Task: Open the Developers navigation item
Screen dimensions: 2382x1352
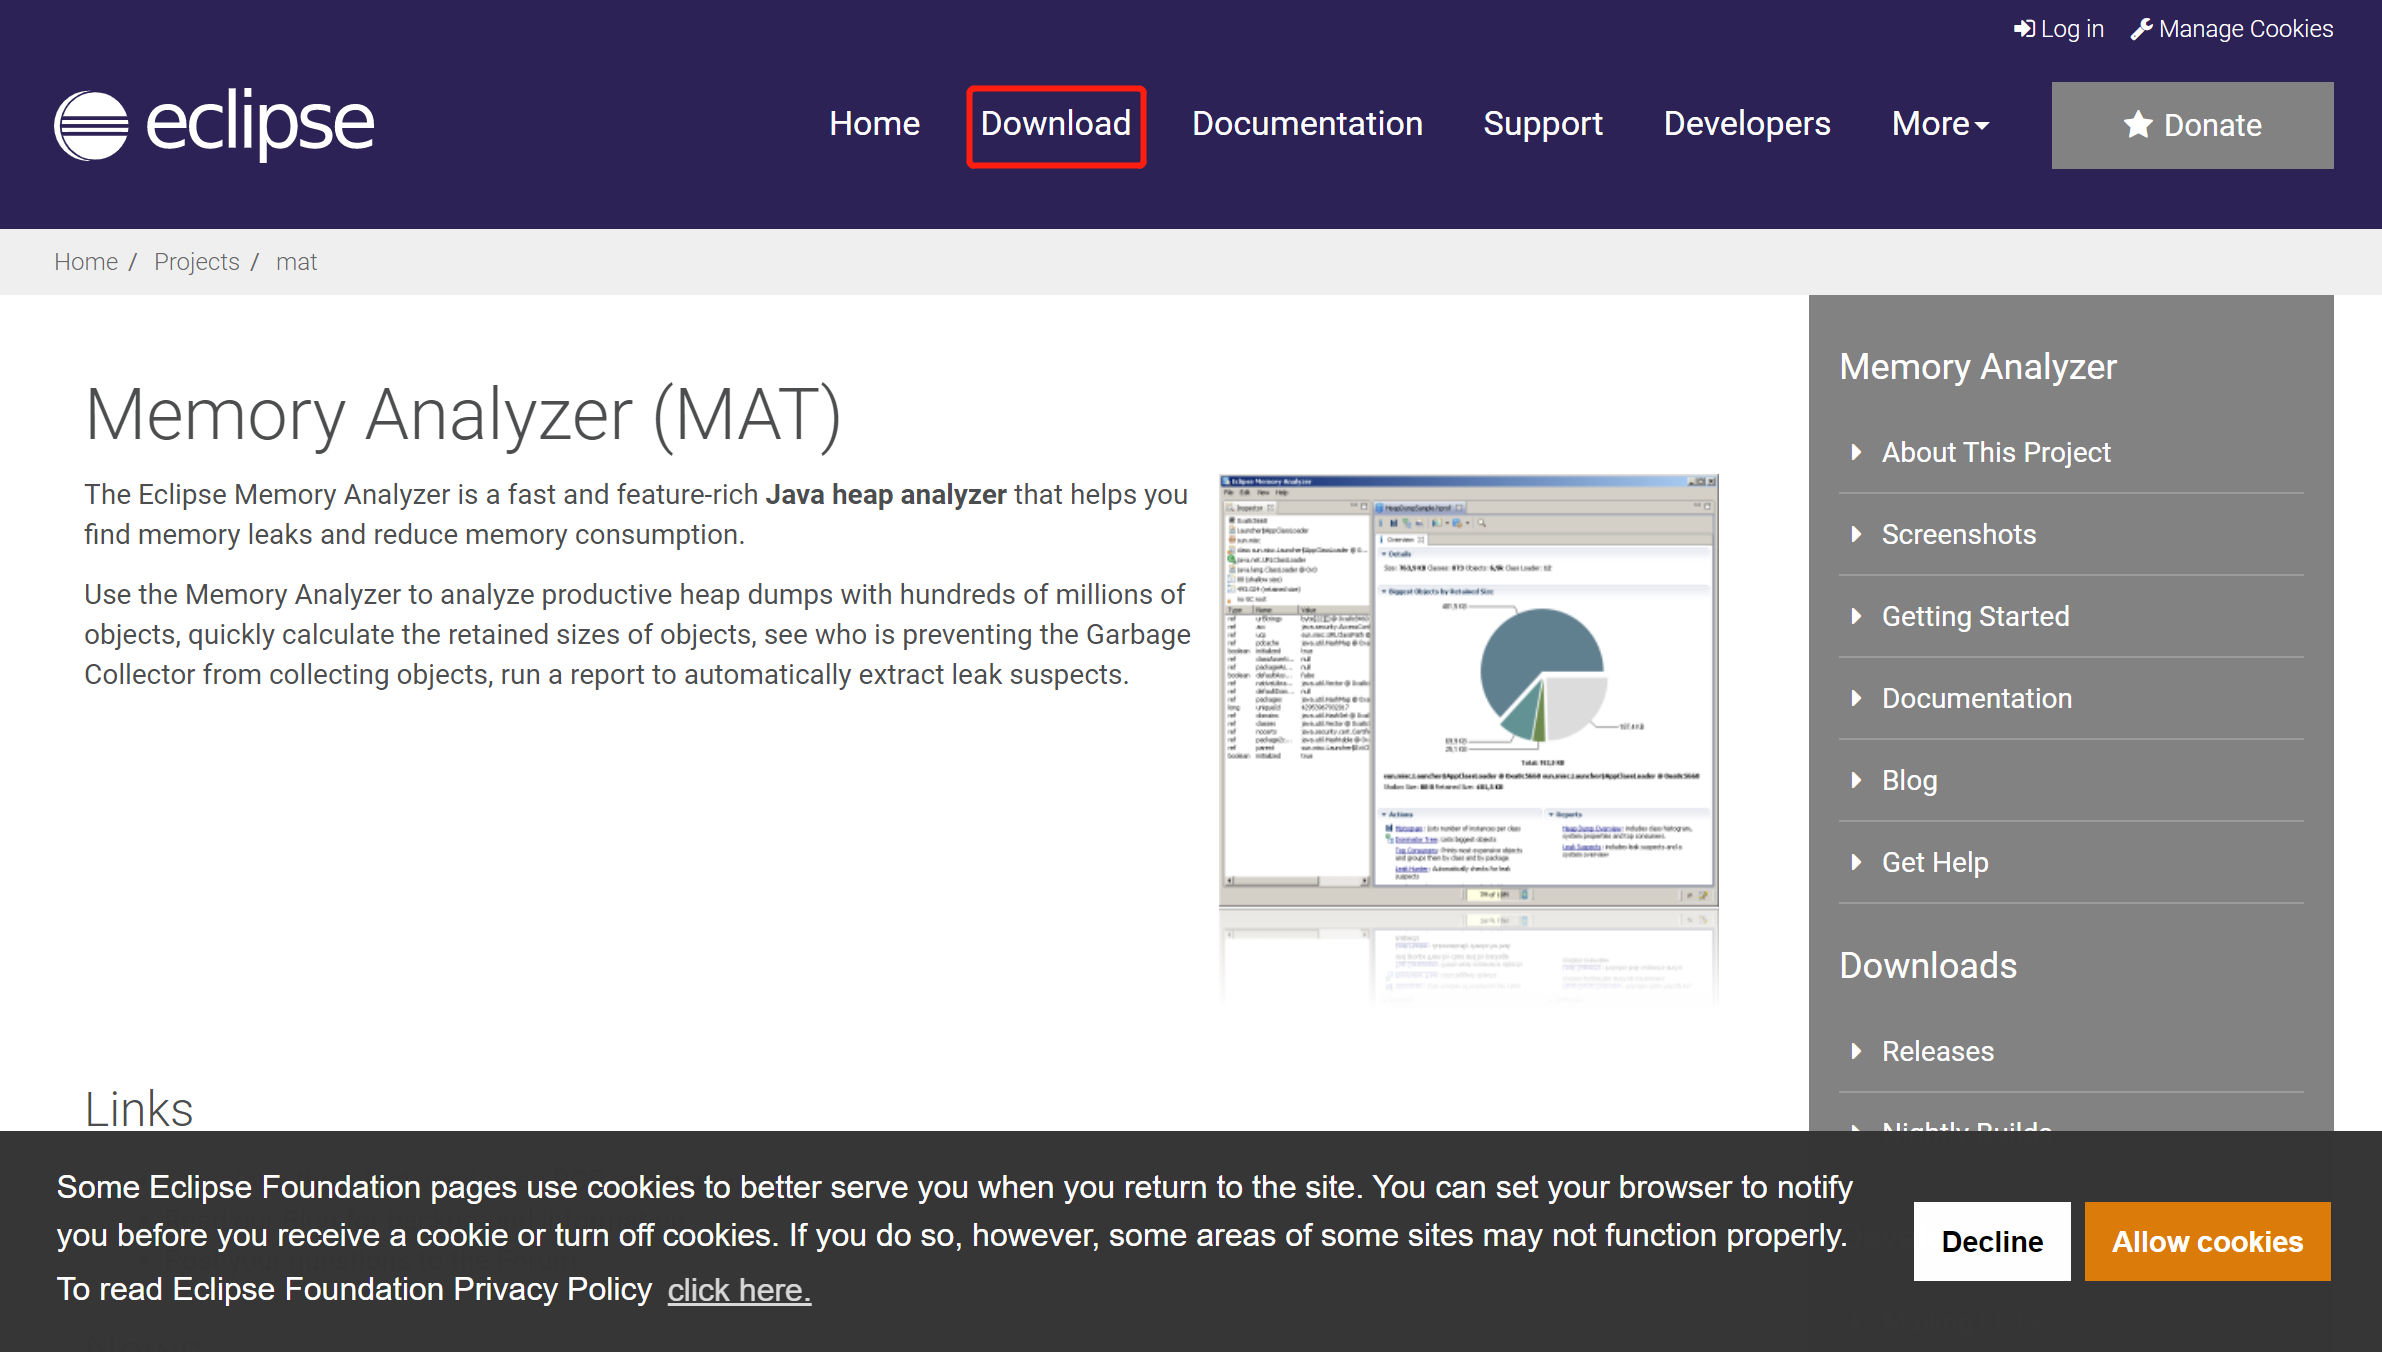Action: point(1747,124)
